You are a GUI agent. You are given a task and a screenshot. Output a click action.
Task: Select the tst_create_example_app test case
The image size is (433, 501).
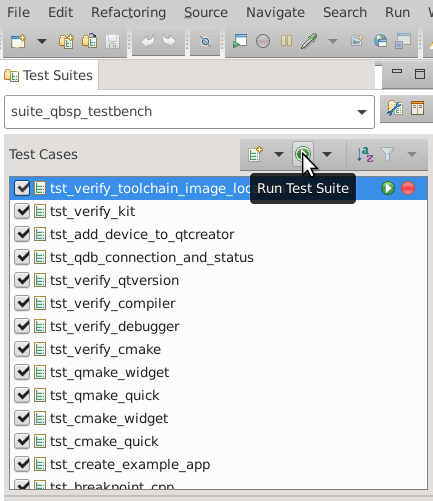tap(218, 464)
